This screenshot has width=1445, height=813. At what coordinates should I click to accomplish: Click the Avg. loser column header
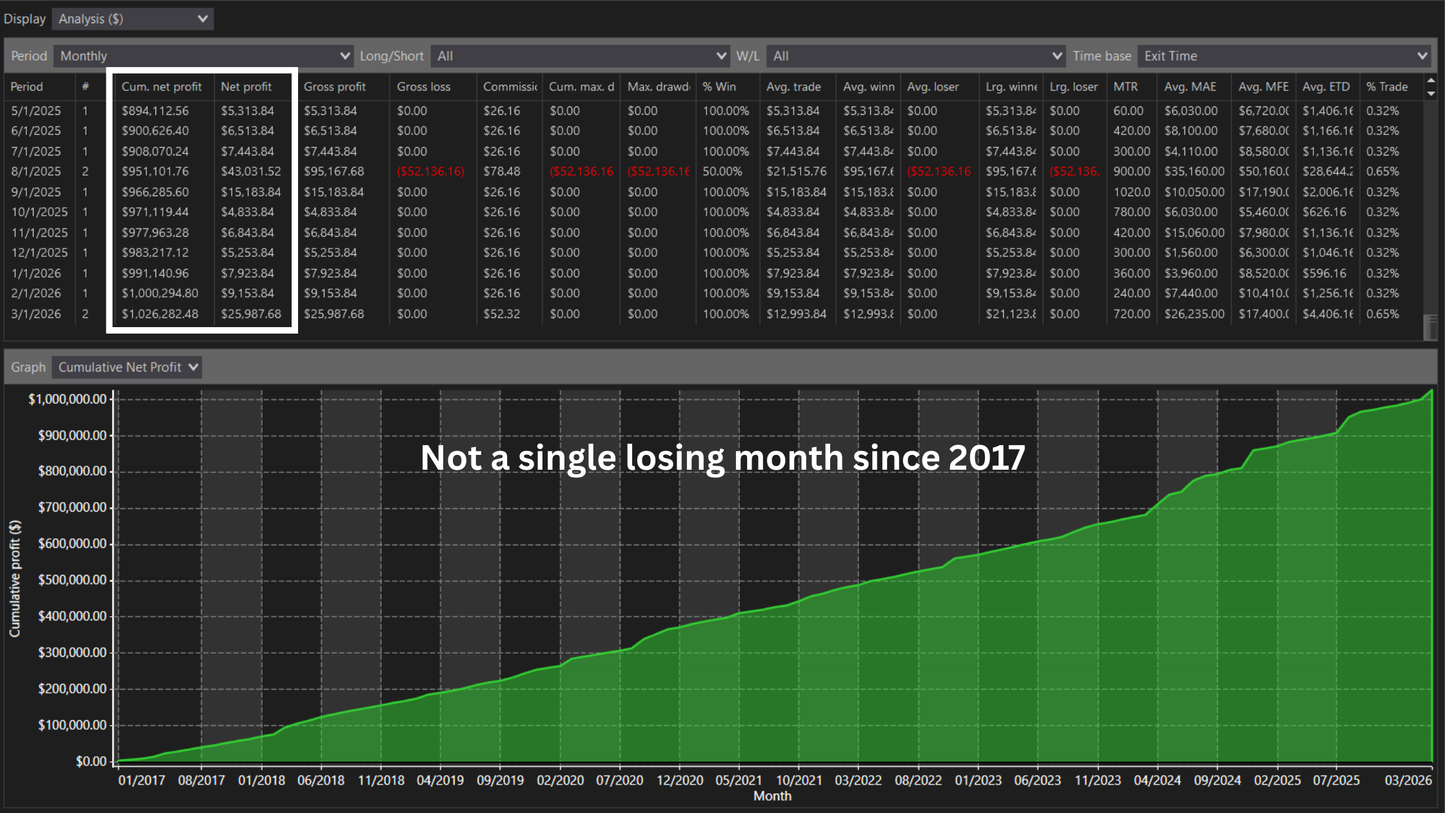click(940, 87)
